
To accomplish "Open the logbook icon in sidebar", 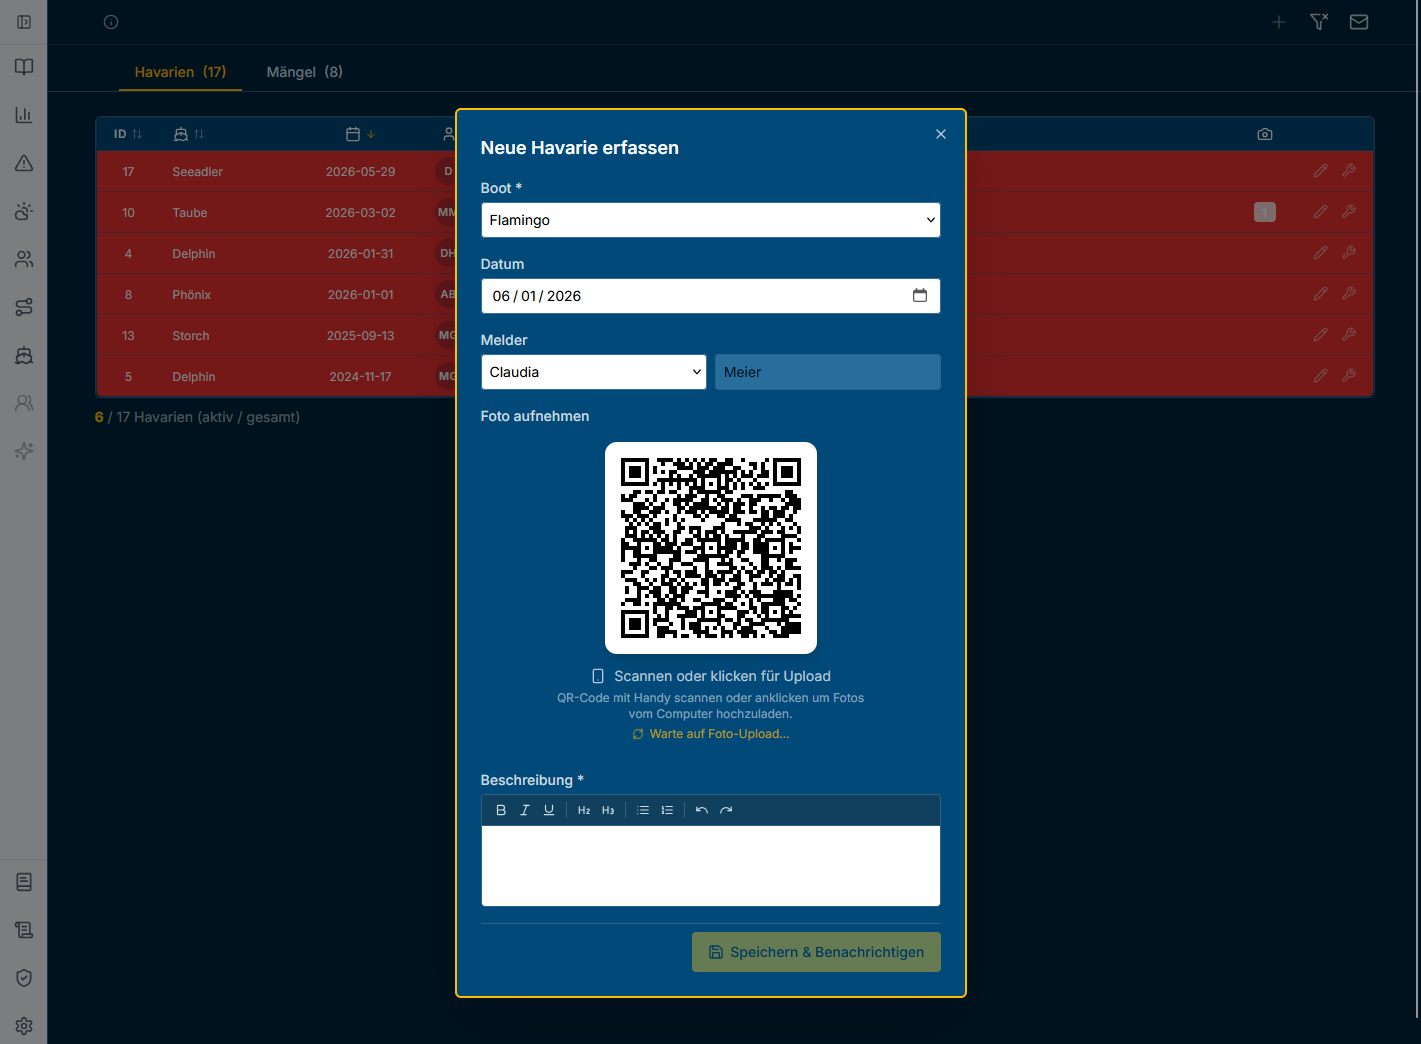I will click(24, 67).
